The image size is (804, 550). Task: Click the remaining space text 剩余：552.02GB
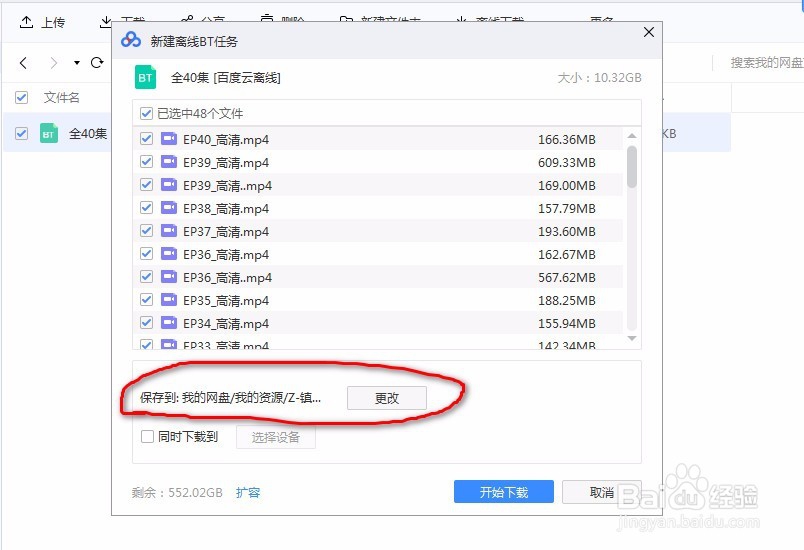[177, 493]
